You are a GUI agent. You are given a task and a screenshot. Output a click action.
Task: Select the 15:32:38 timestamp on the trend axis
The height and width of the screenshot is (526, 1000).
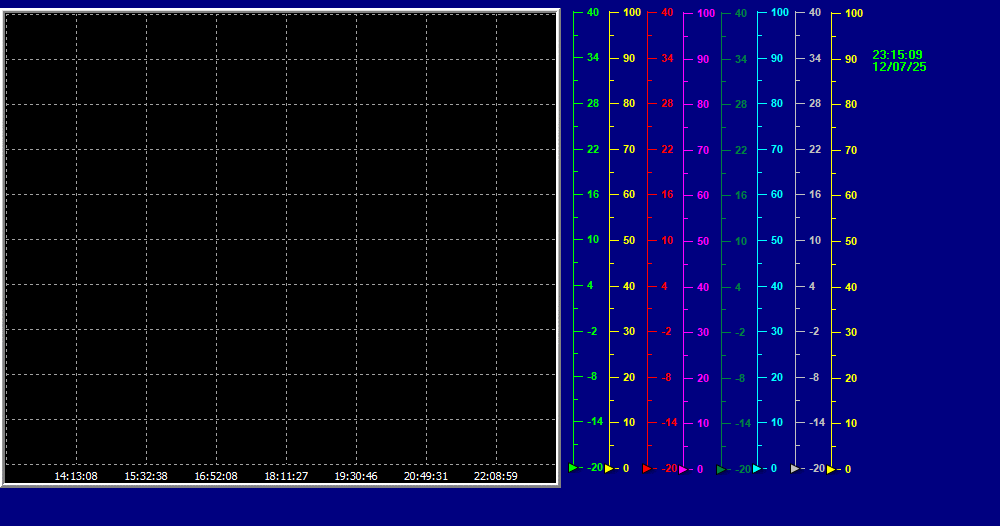(146, 476)
